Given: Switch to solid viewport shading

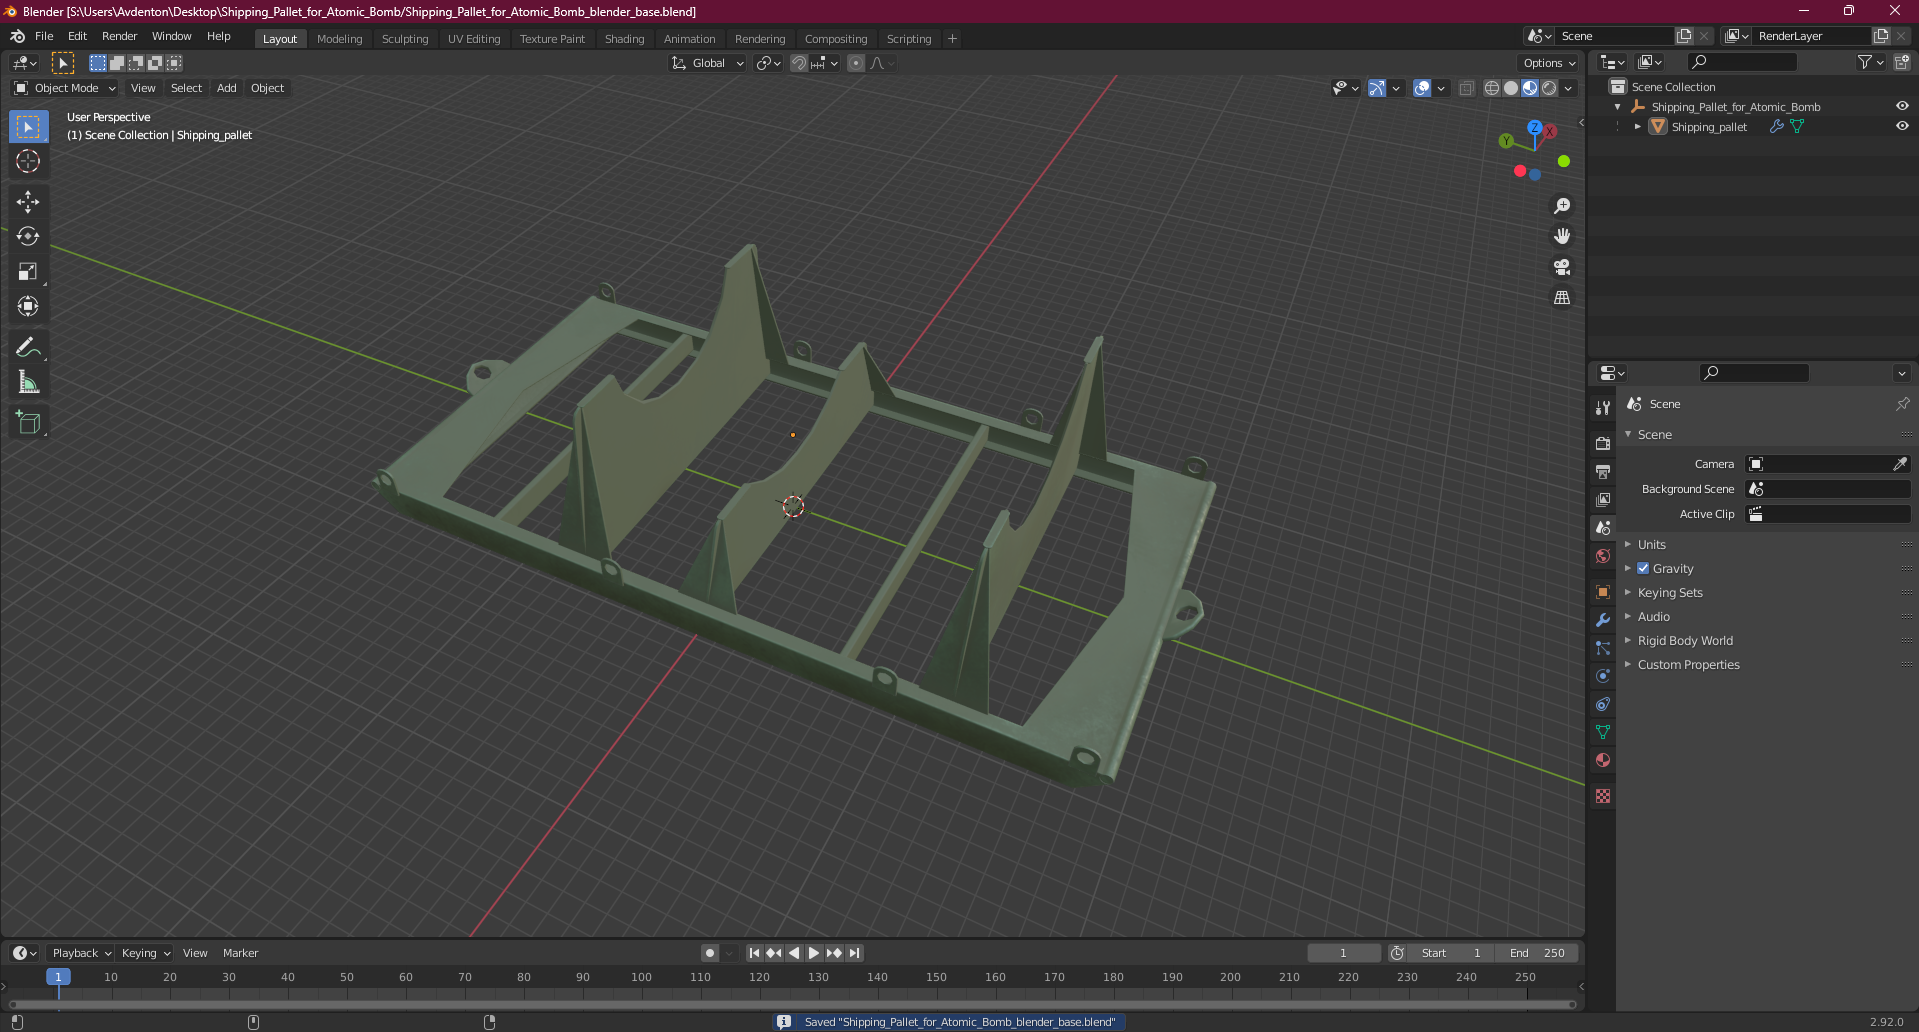Looking at the screenshot, I should pyautogui.click(x=1511, y=88).
